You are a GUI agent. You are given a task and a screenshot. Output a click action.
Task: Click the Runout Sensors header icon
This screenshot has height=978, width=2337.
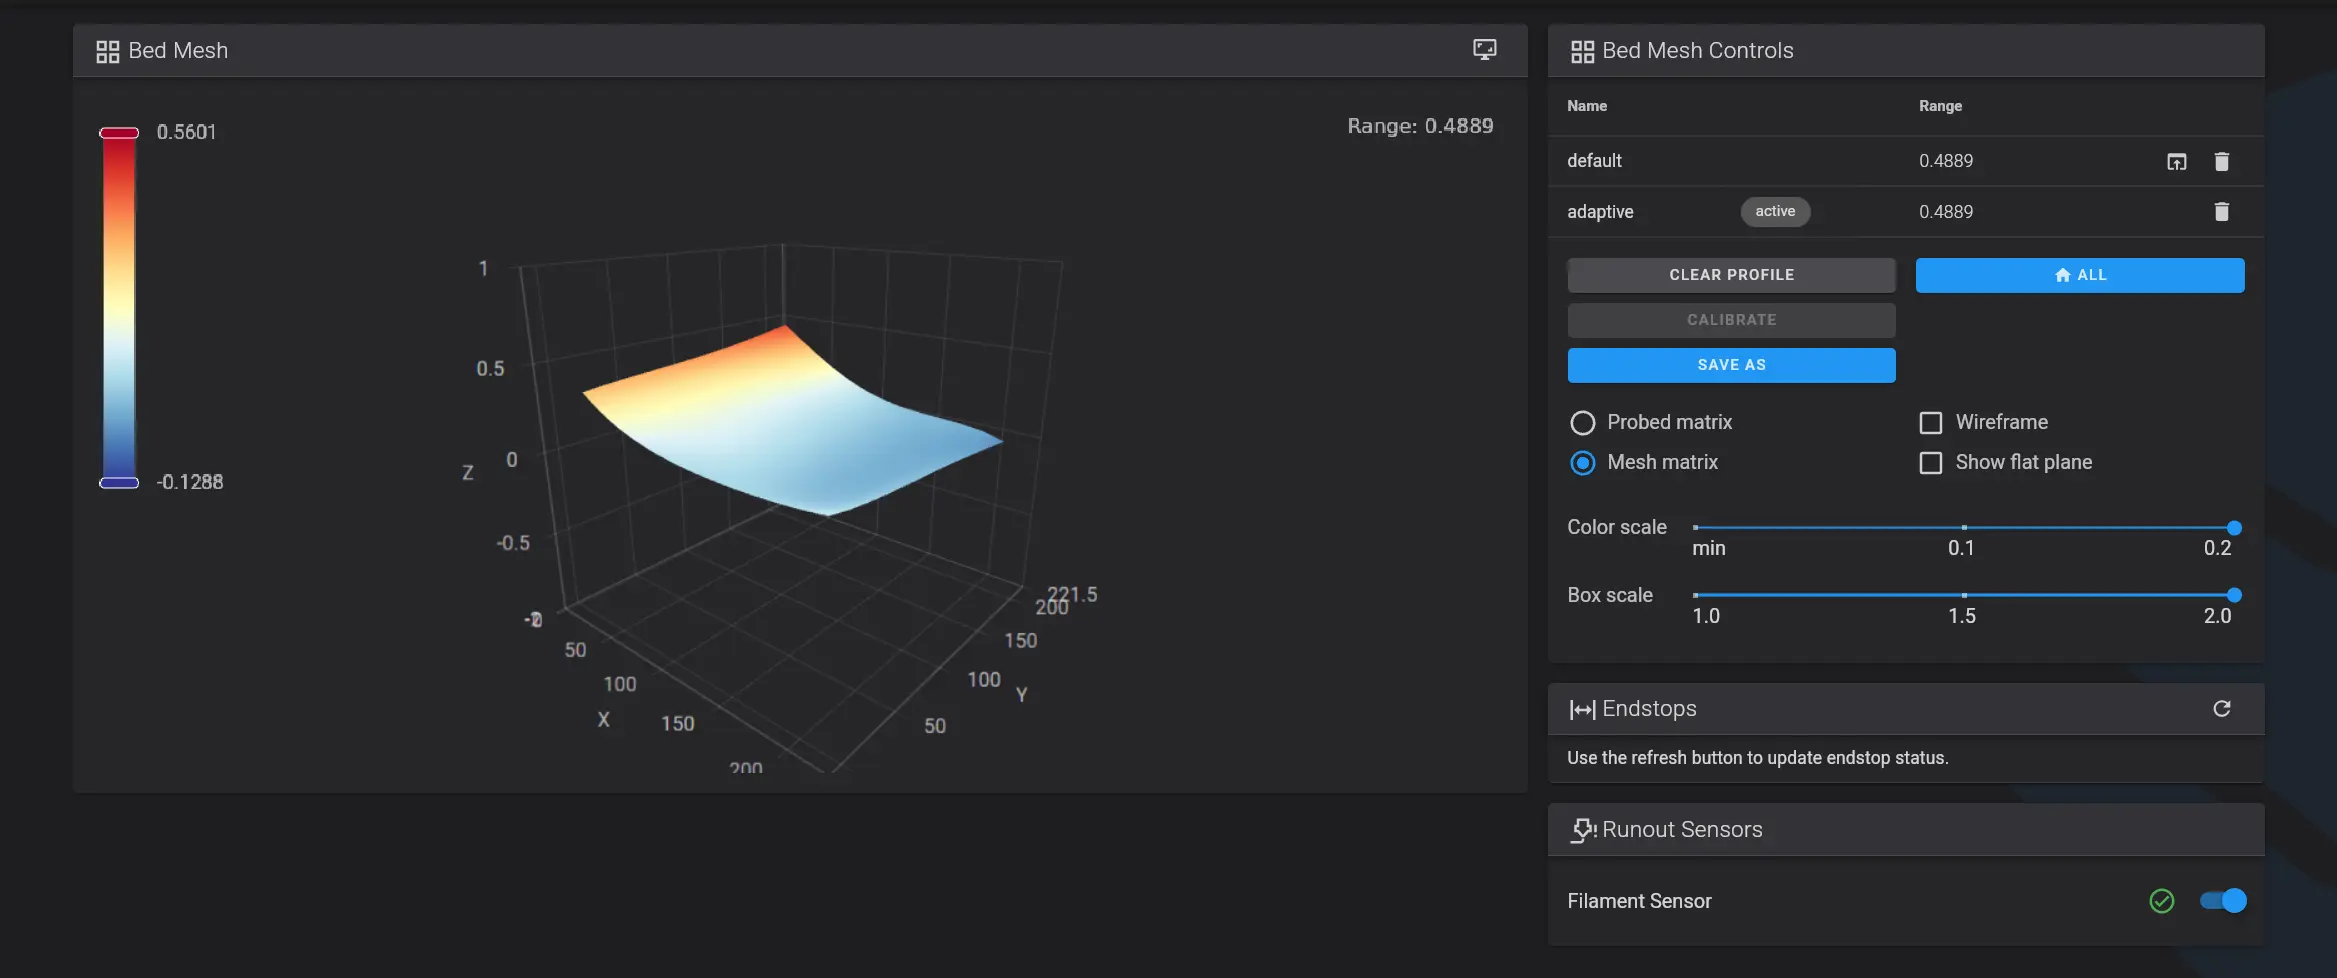pyautogui.click(x=1582, y=830)
